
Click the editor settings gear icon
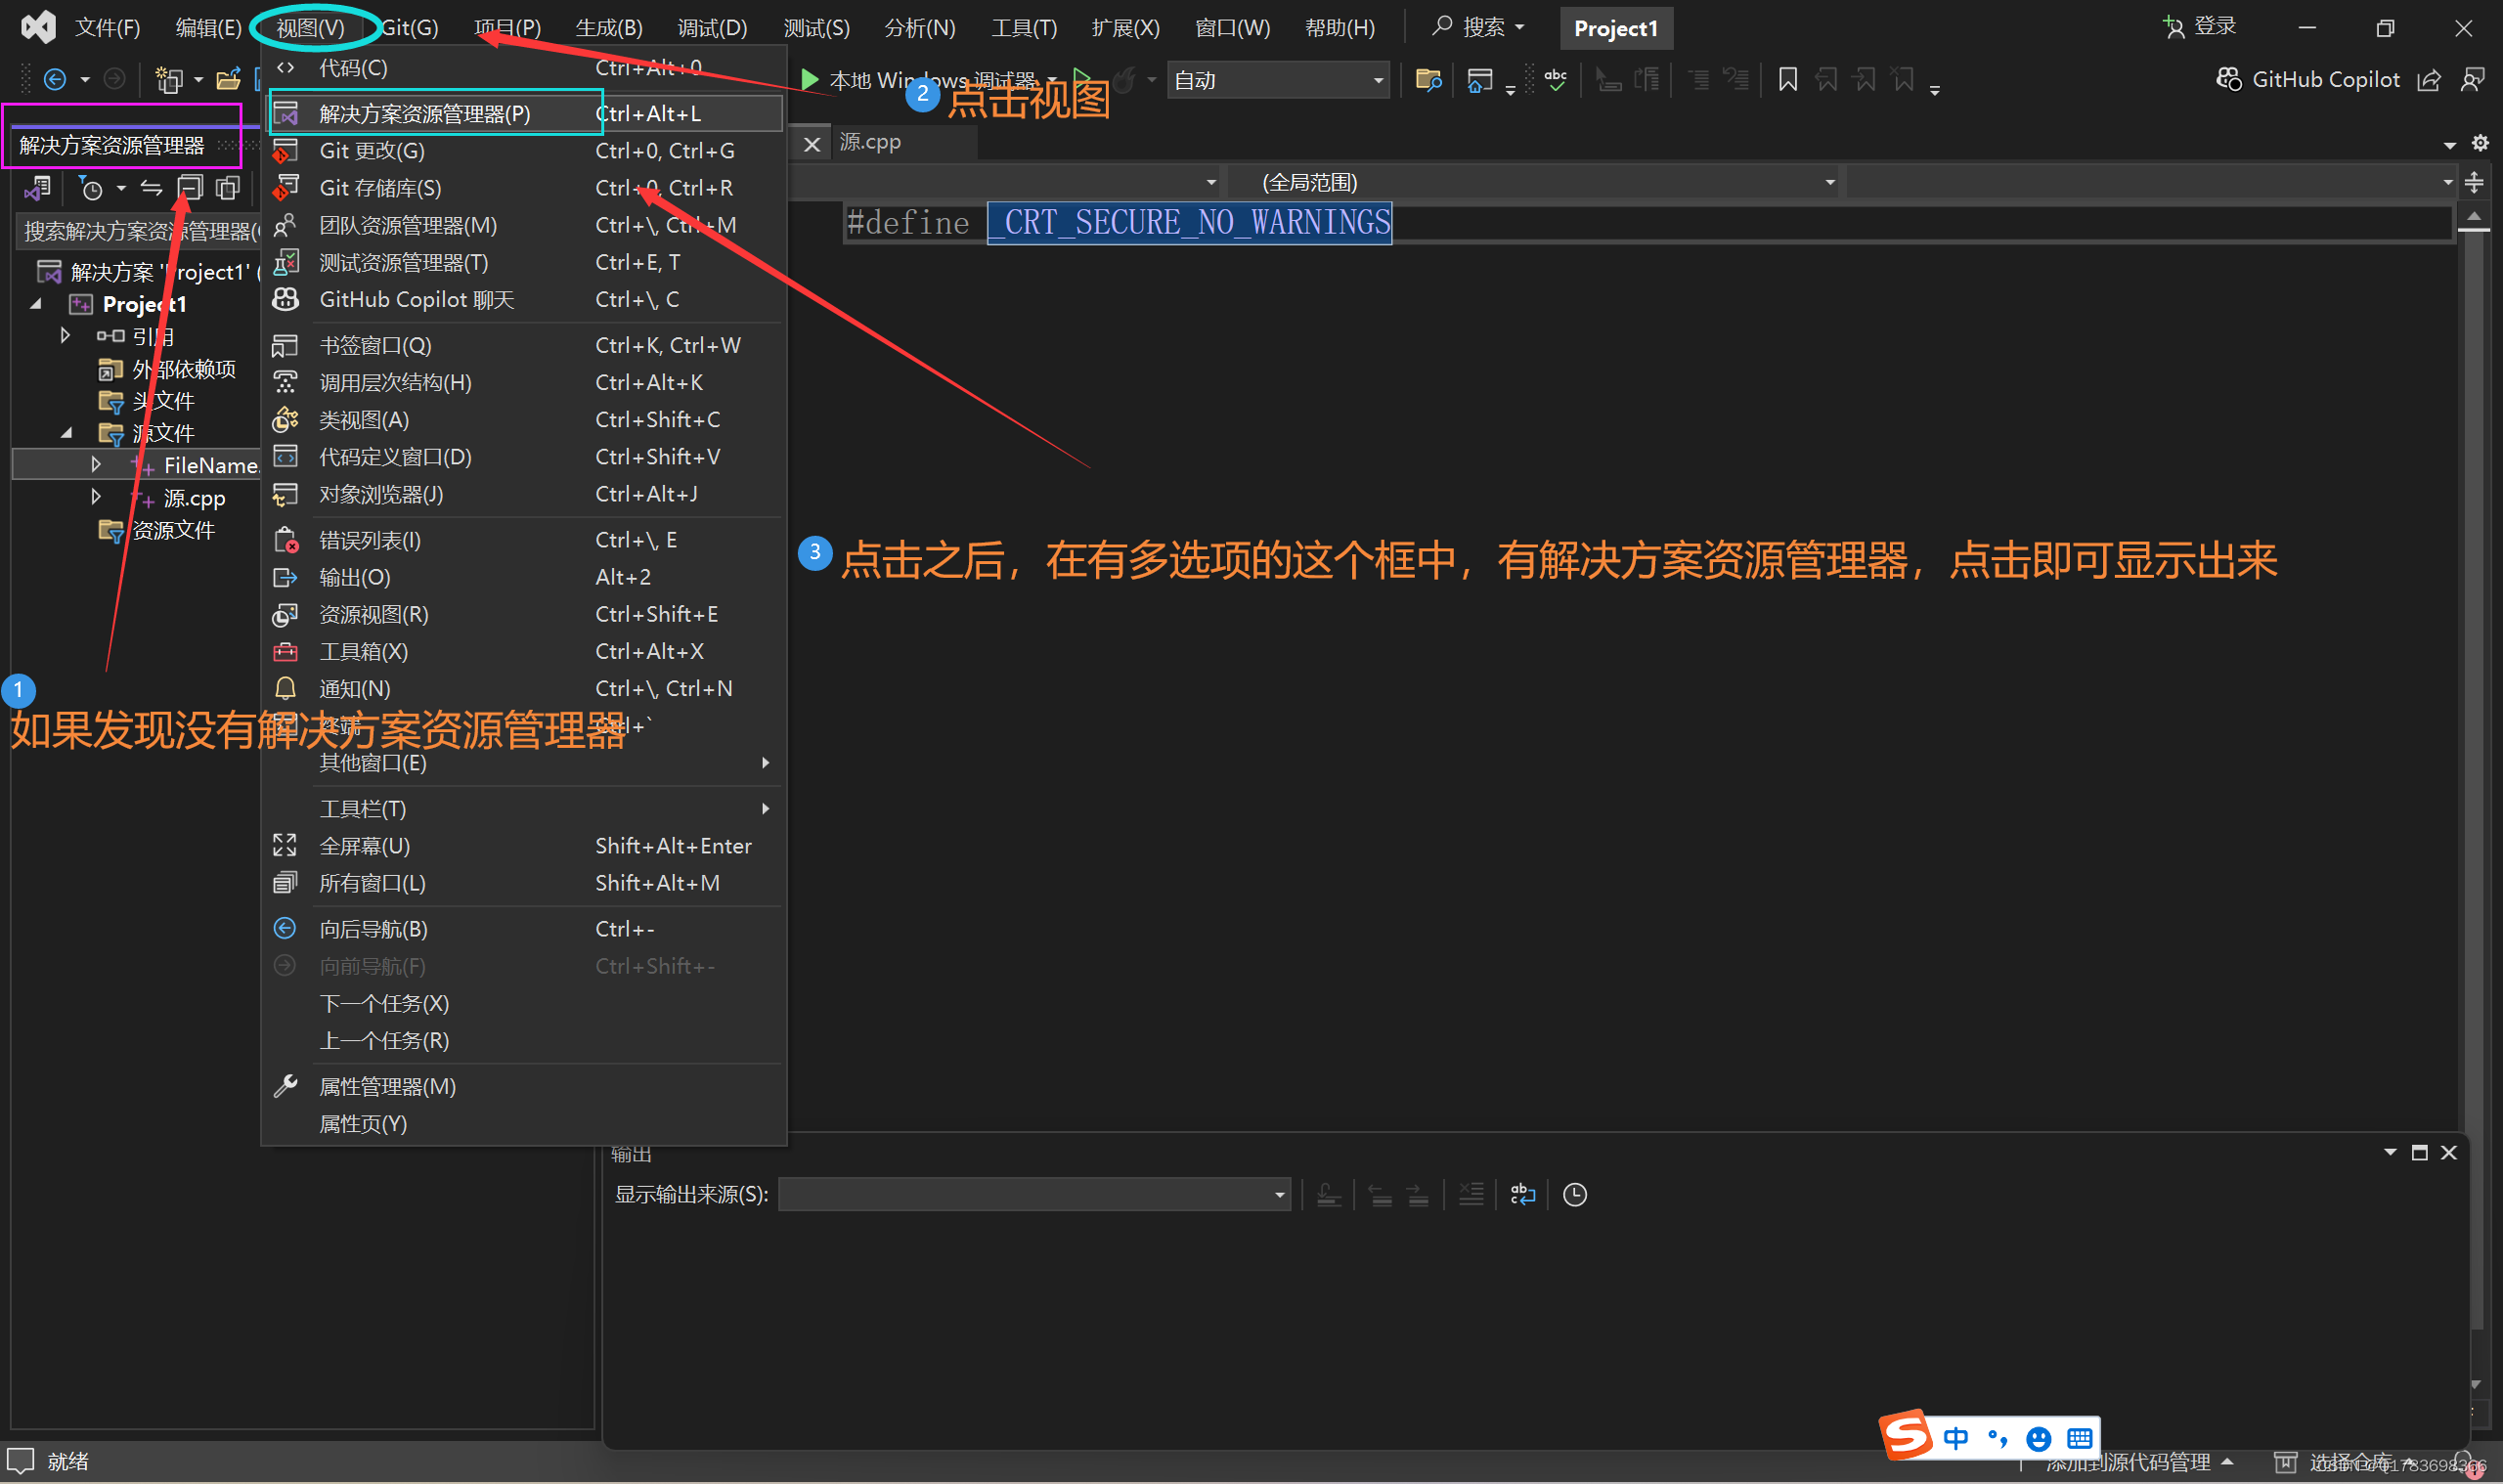tap(2480, 143)
